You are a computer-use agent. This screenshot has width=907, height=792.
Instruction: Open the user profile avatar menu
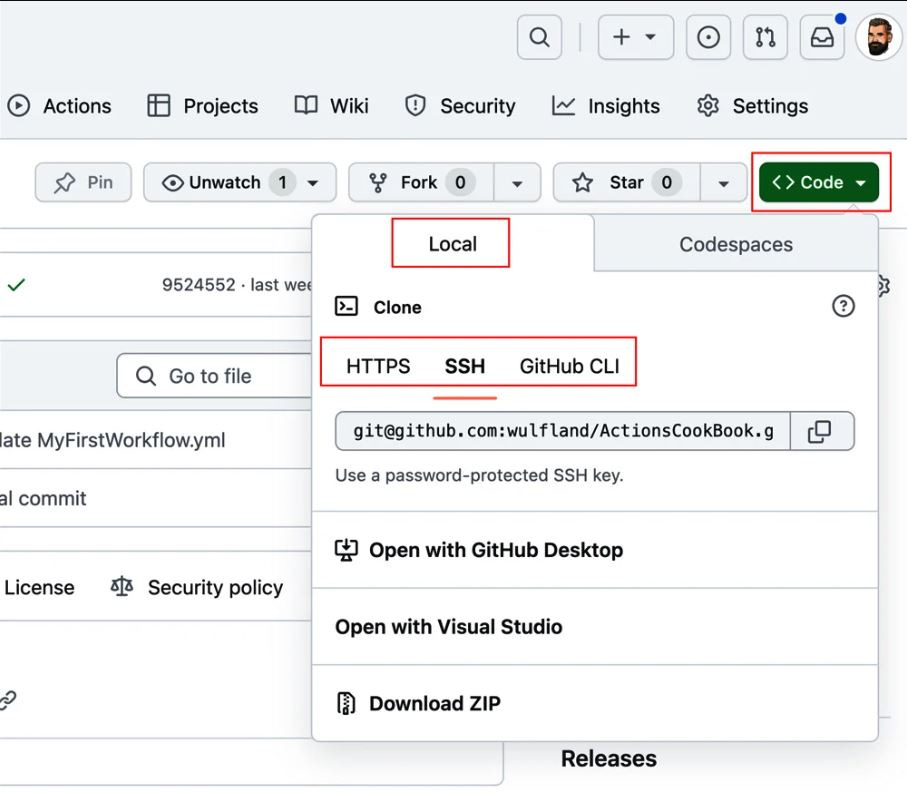pos(879,37)
